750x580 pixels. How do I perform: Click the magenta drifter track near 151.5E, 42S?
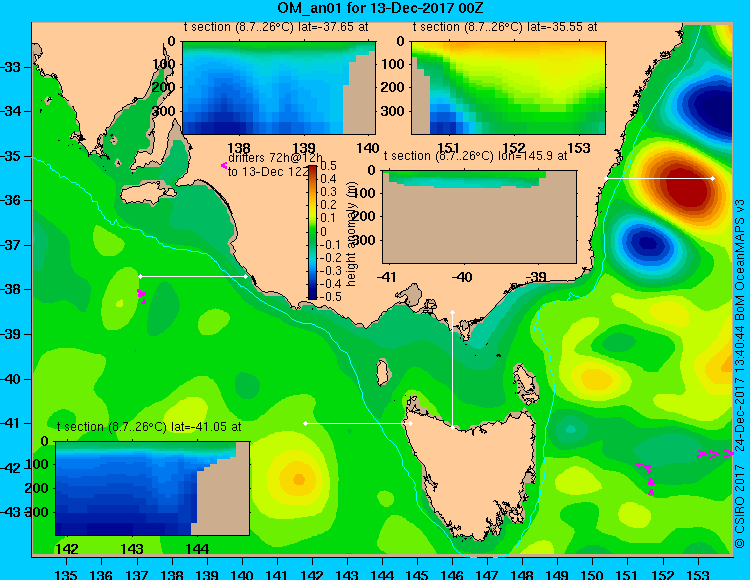click(x=647, y=478)
